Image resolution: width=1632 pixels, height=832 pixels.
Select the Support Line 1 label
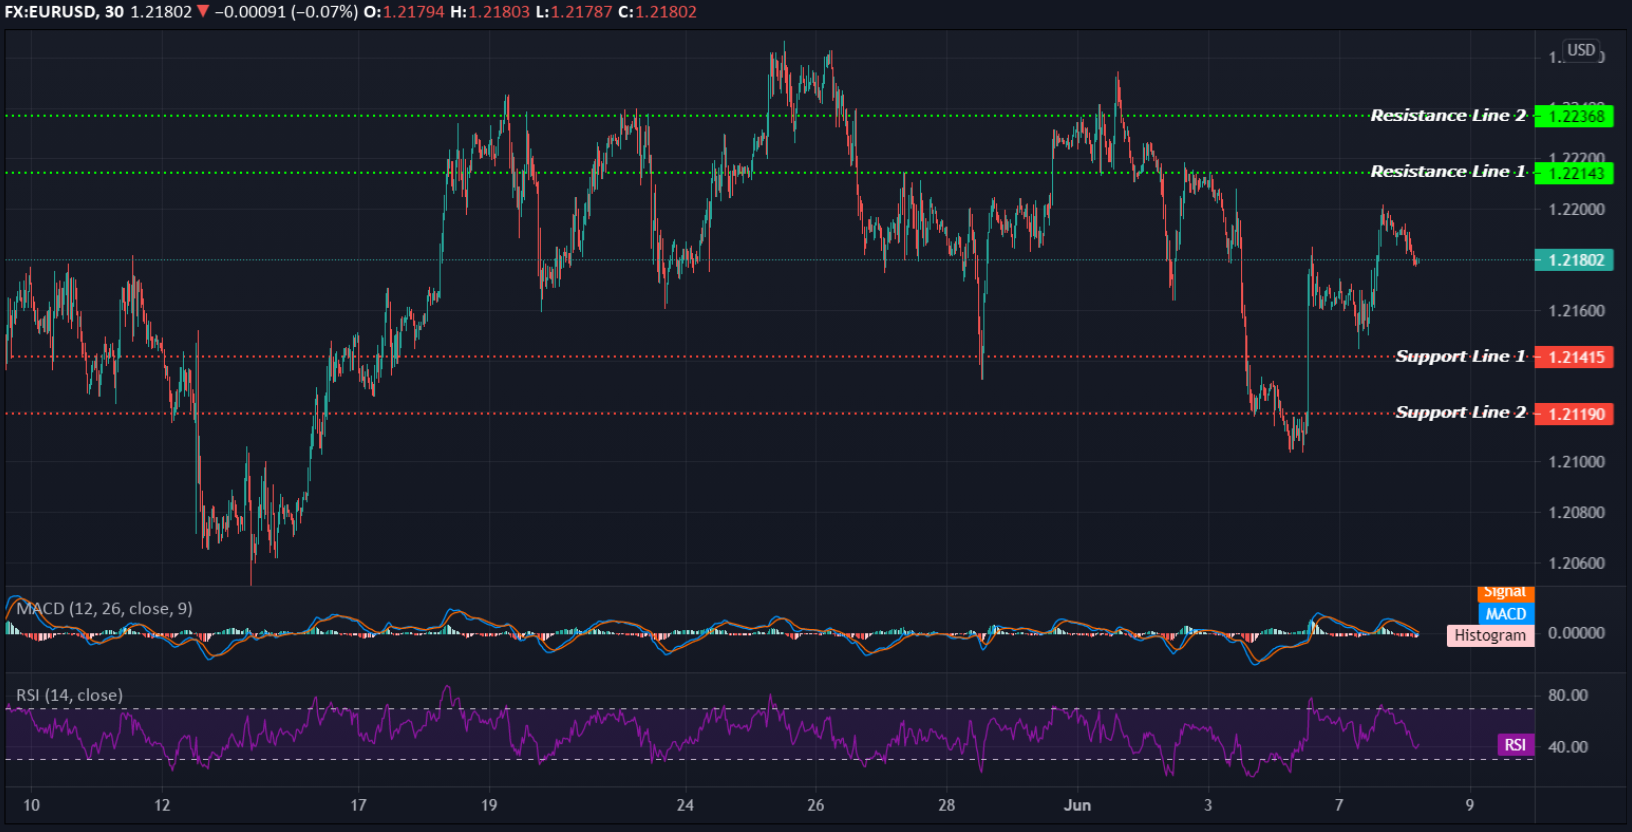coord(1461,356)
